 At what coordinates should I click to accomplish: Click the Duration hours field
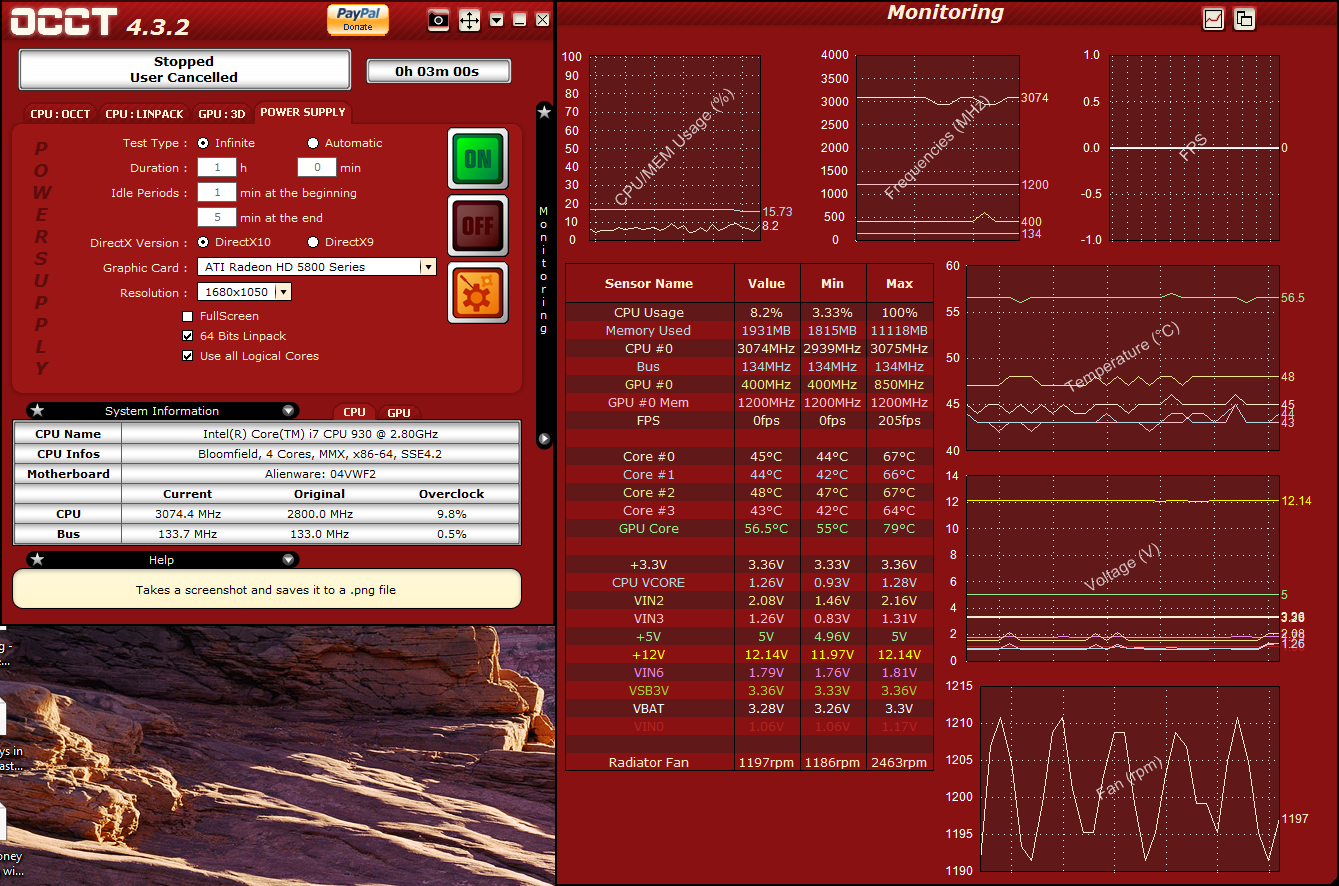click(217, 168)
